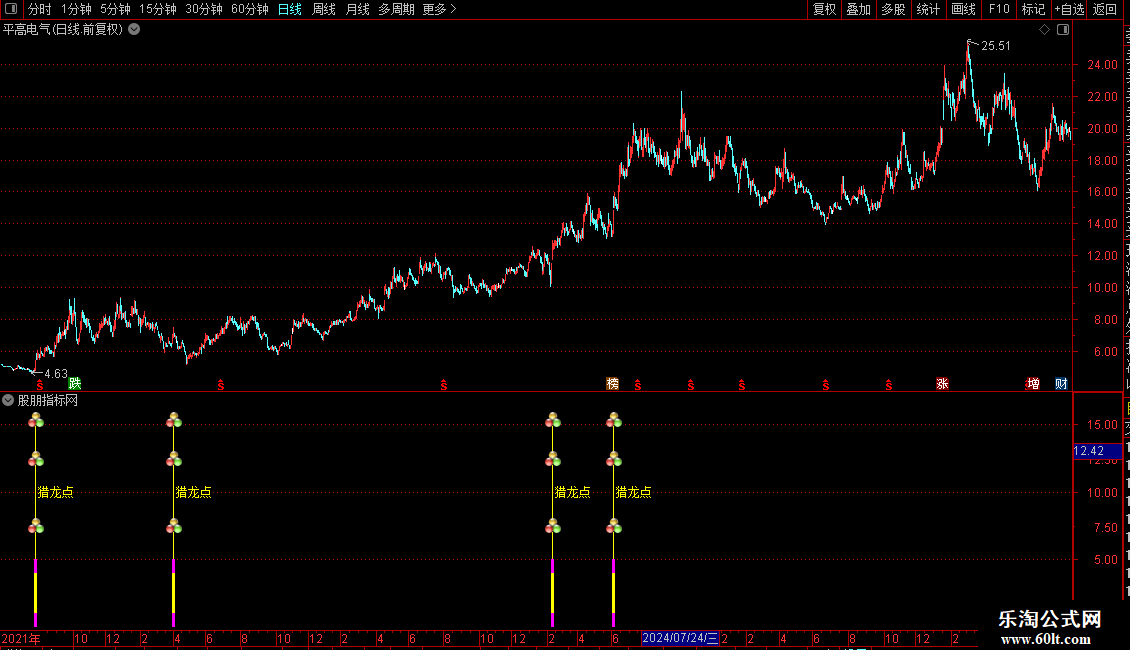1130x650 pixels.
Task: Expand the 平高电气 title dropdown arrow
Action: click(134, 30)
